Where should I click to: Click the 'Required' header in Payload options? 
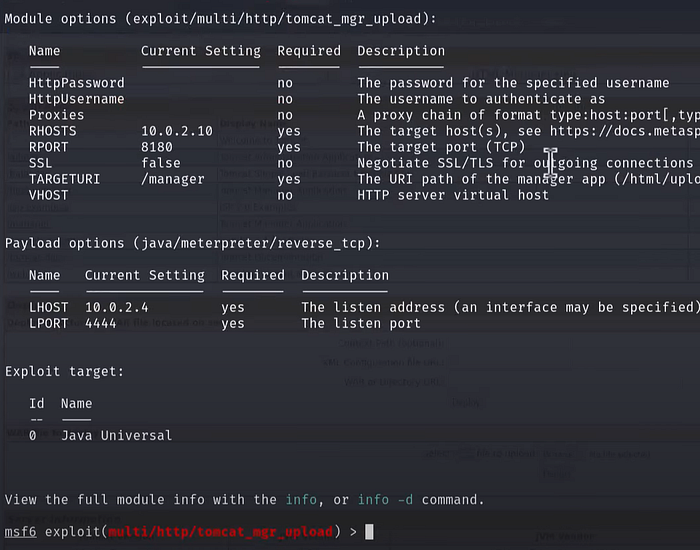point(253,275)
